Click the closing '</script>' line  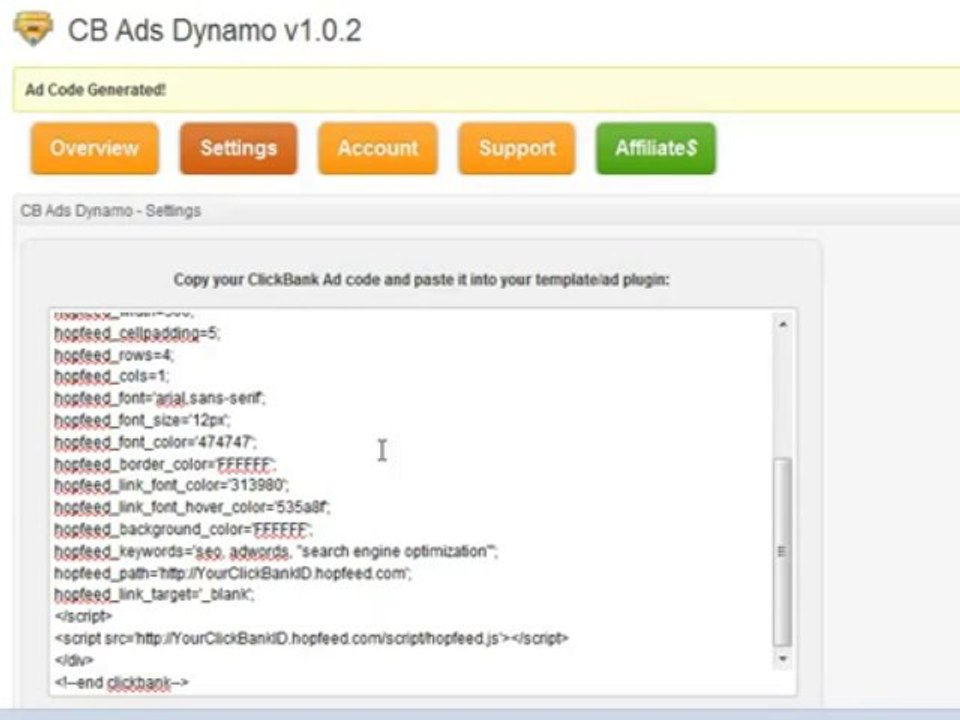(83, 617)
